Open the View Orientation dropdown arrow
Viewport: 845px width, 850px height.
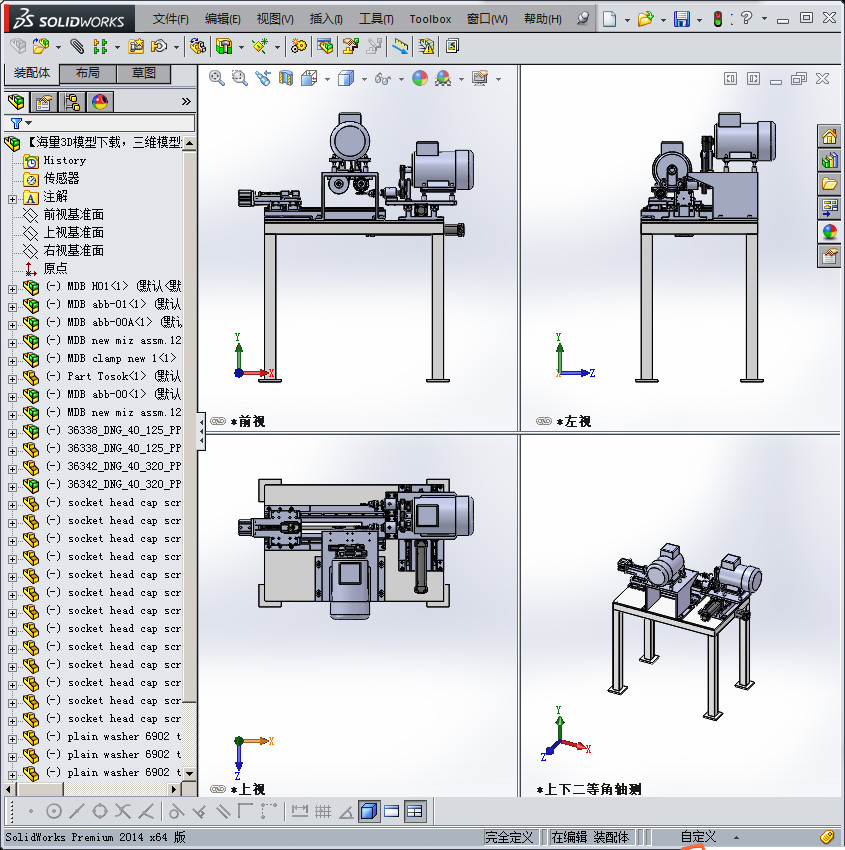pyautogui.click(x=327, y=80)
